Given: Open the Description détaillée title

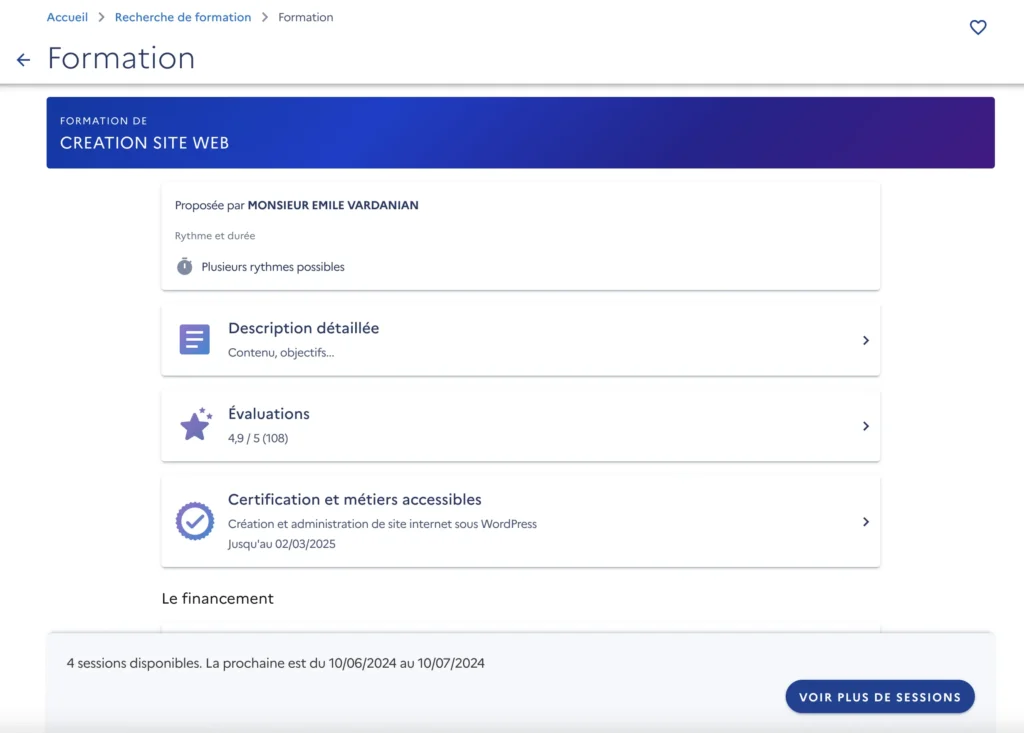Looking at the screenshot, I should [x=303, y=328].
